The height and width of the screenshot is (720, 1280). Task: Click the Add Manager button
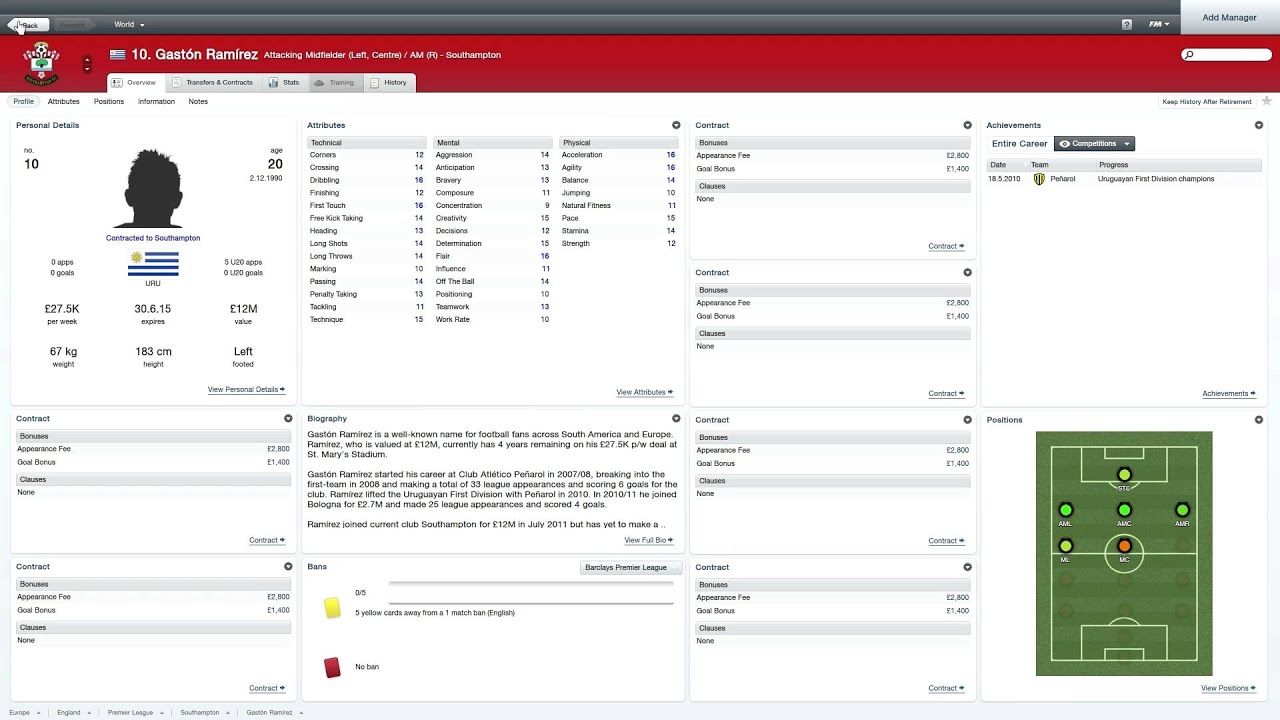click(x=1229, y=17)
